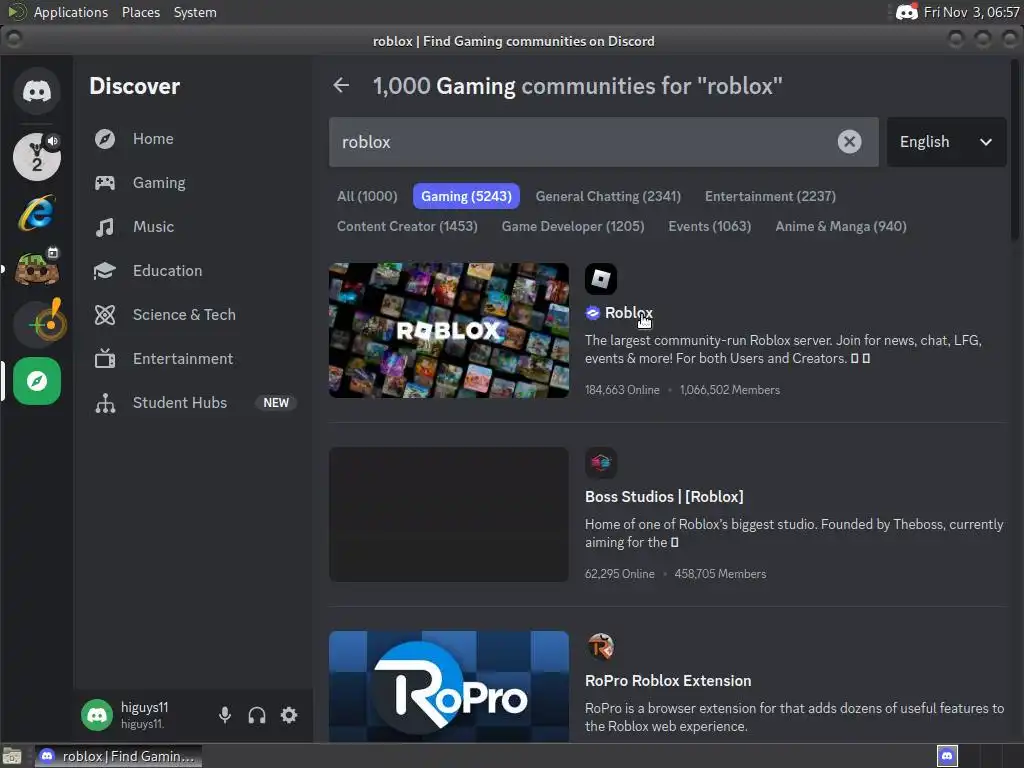
Task: Click the RoPro server avatar icon
Action: click(601, 647)
